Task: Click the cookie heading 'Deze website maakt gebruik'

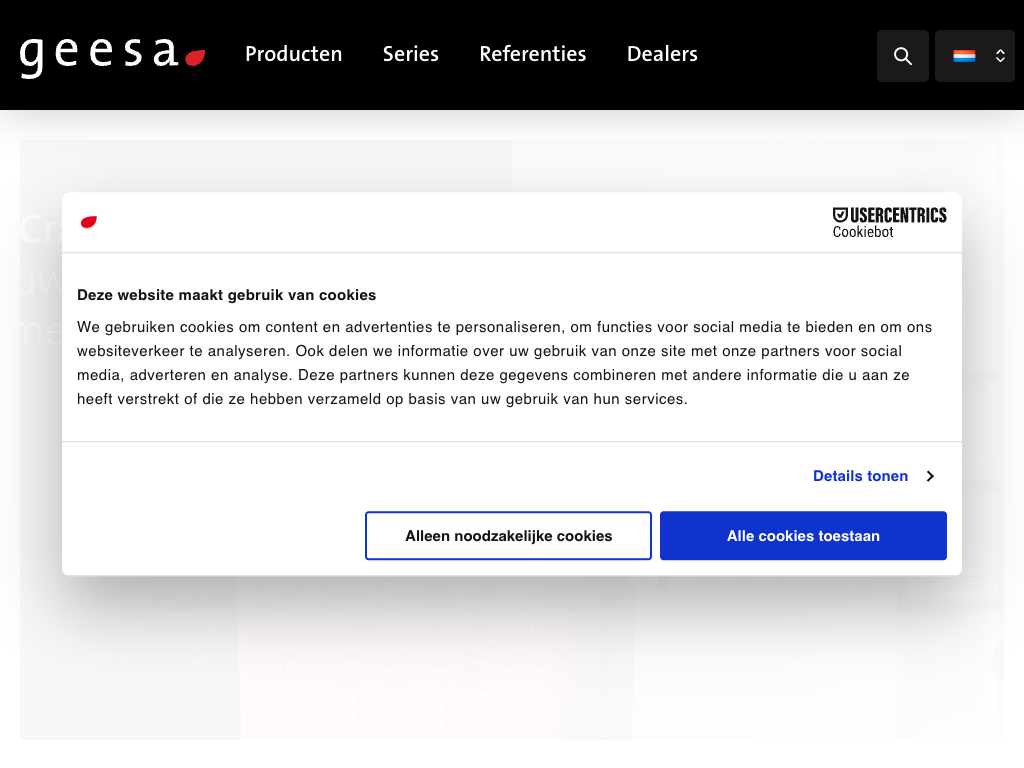Action: (226, 295)
